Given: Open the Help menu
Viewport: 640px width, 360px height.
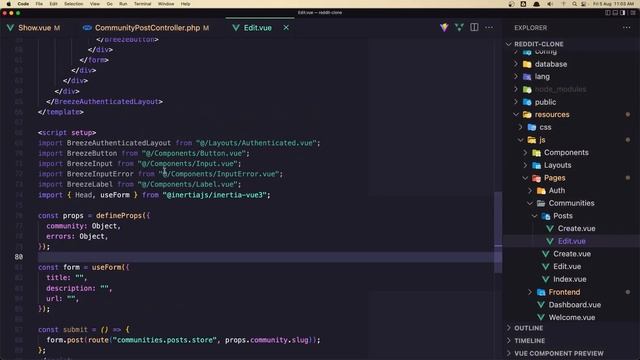Looking at the screenshot, I should 185,4.
